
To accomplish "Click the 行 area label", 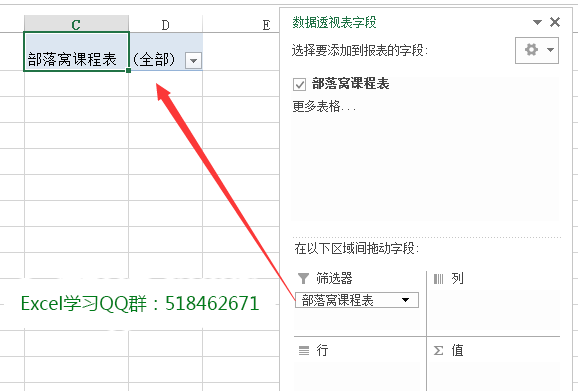I will tap(322, 350).
